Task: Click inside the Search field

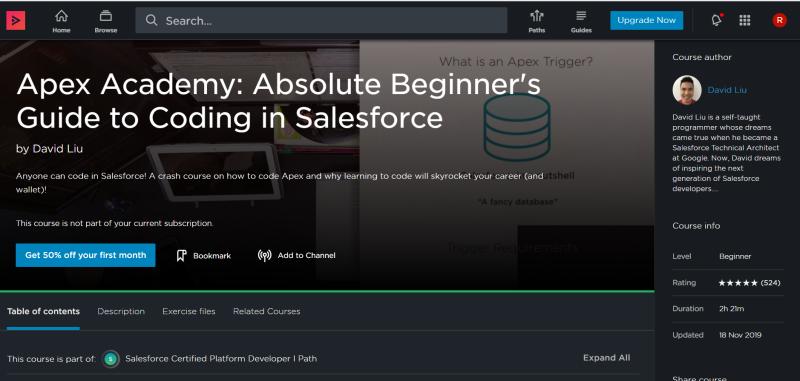Action: pyautogui.click(x=321, y=20)
